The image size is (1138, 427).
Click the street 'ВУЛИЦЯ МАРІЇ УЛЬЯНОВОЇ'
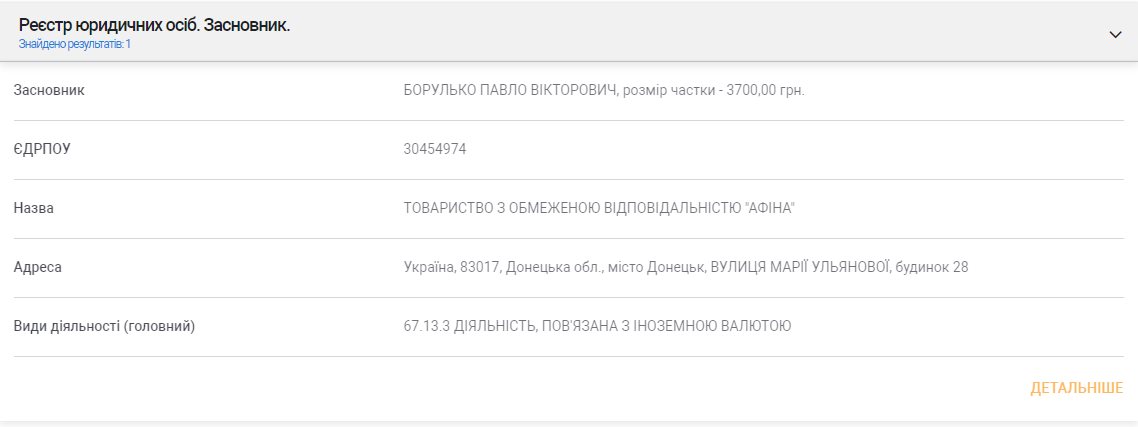pyautogui.click(x=799, y=267)
